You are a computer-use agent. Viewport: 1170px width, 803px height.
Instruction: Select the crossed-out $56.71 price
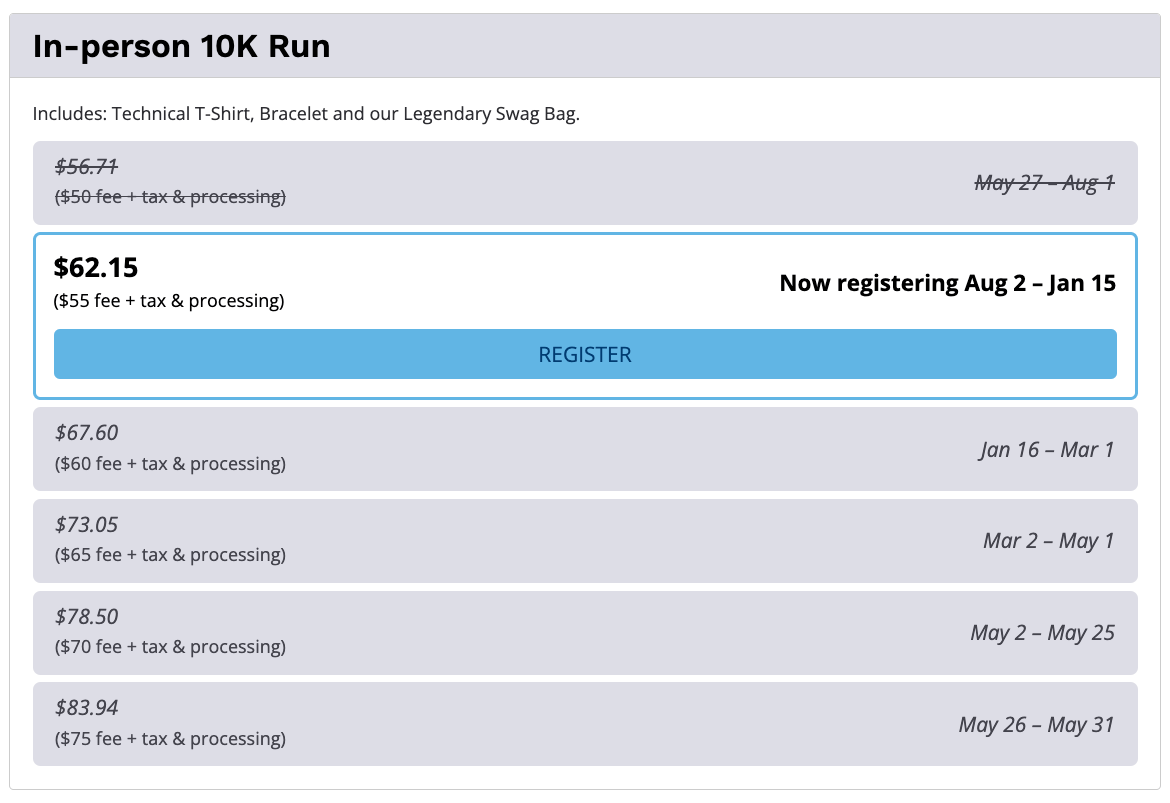86,167
